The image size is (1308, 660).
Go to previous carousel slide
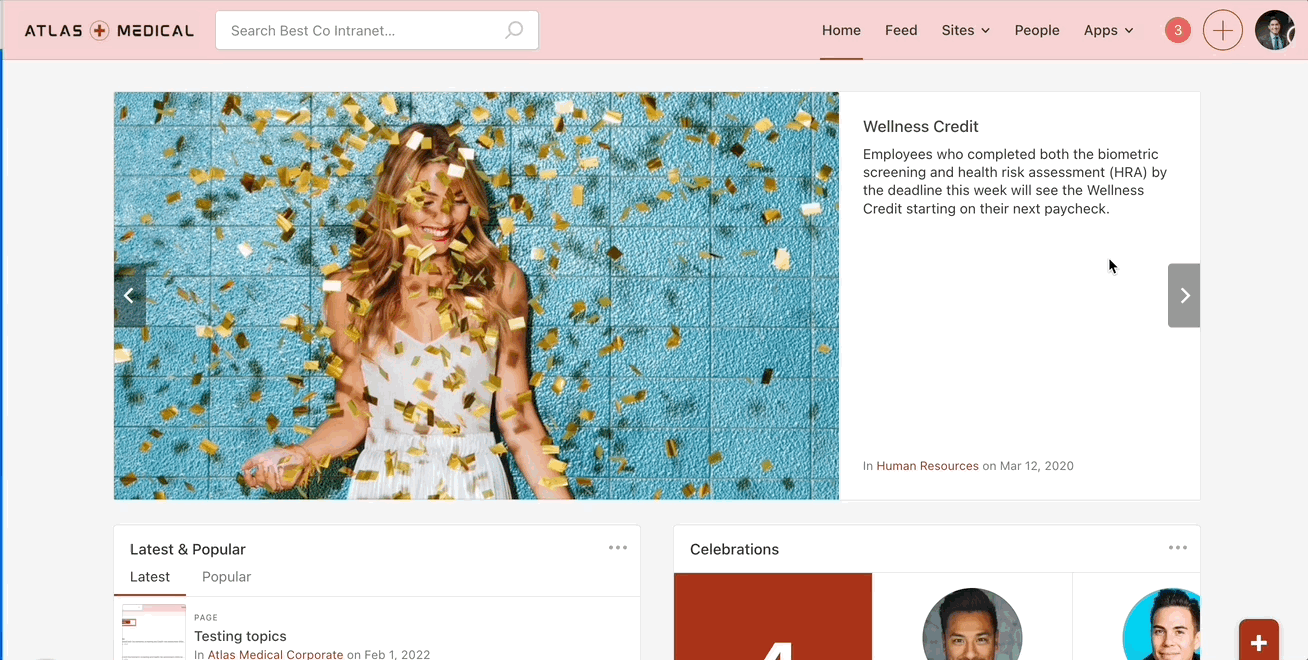129,295
